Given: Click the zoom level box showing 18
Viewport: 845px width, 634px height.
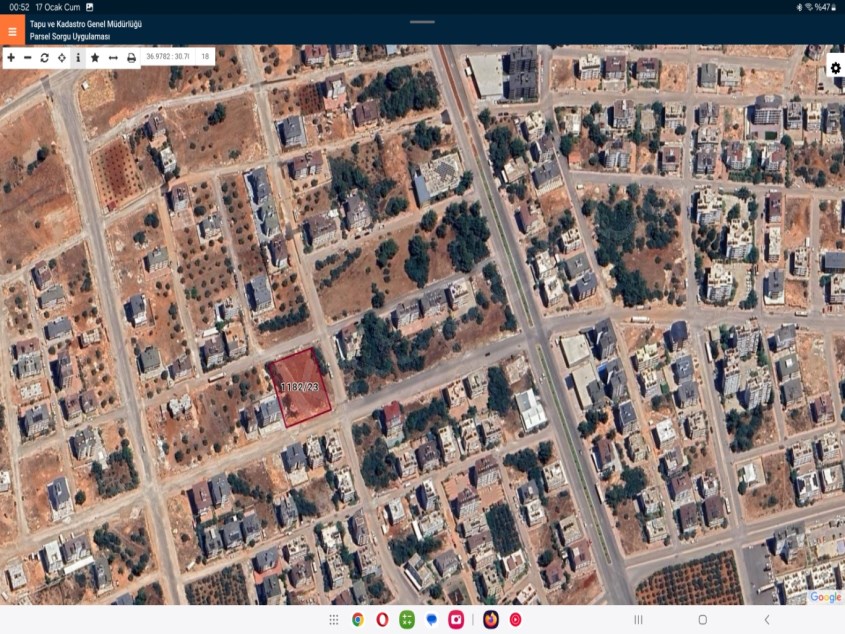Looking at the screenshot, I should click(x=205, y=58).
